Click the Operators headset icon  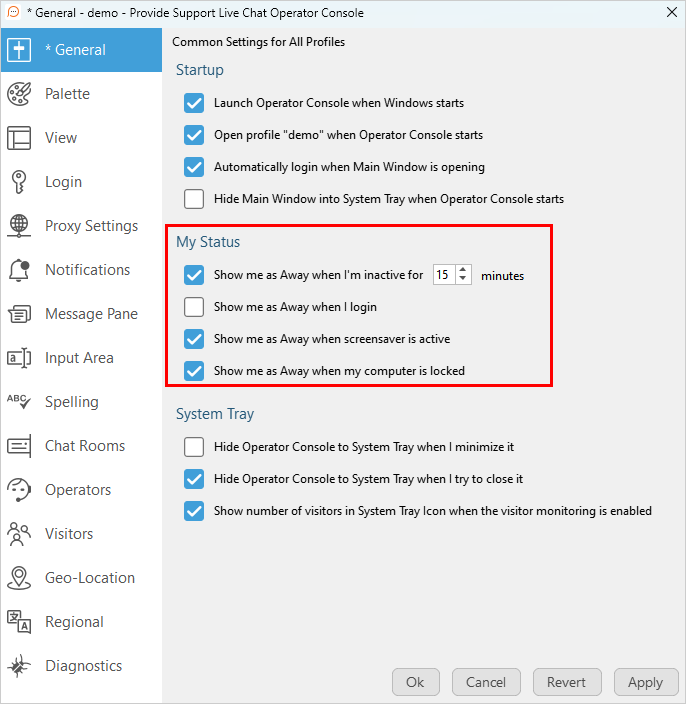point(19,490)
